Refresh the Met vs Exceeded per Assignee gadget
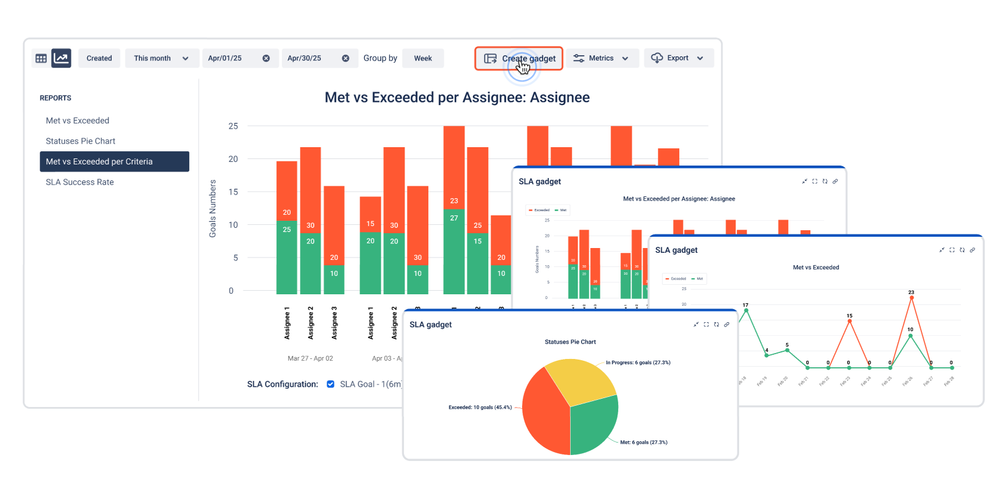Image resolution: width=999 pixels, height=483 pixels. tap(825, 182)
